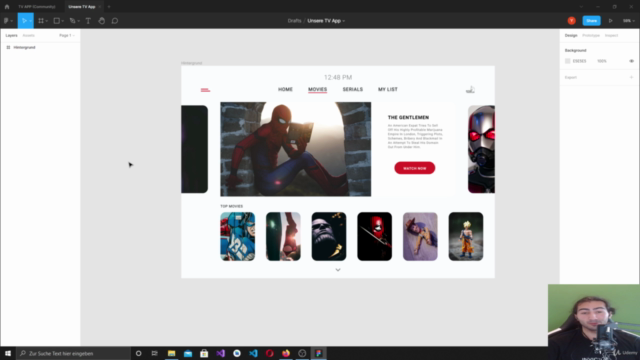The image size is (640, 360).
Task: Open Visual Studio from the taskbar
Action: tap(220, 353)
